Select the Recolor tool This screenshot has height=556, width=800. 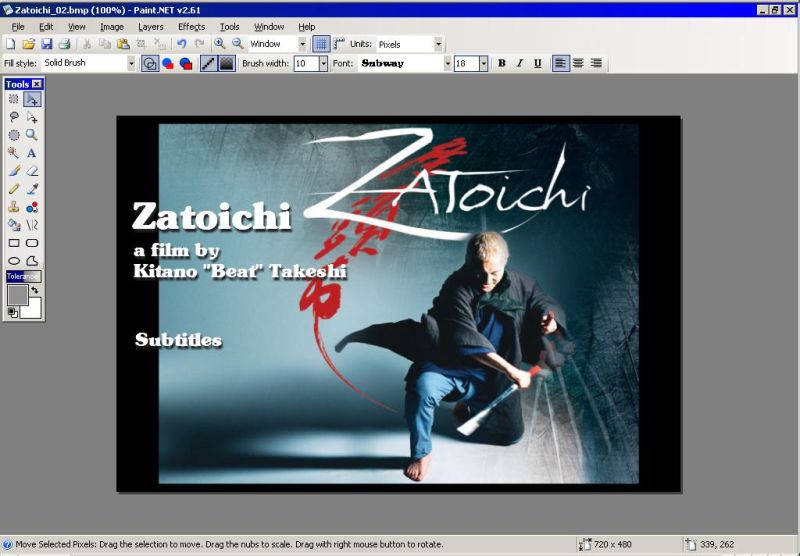click(x=32, y=207)
